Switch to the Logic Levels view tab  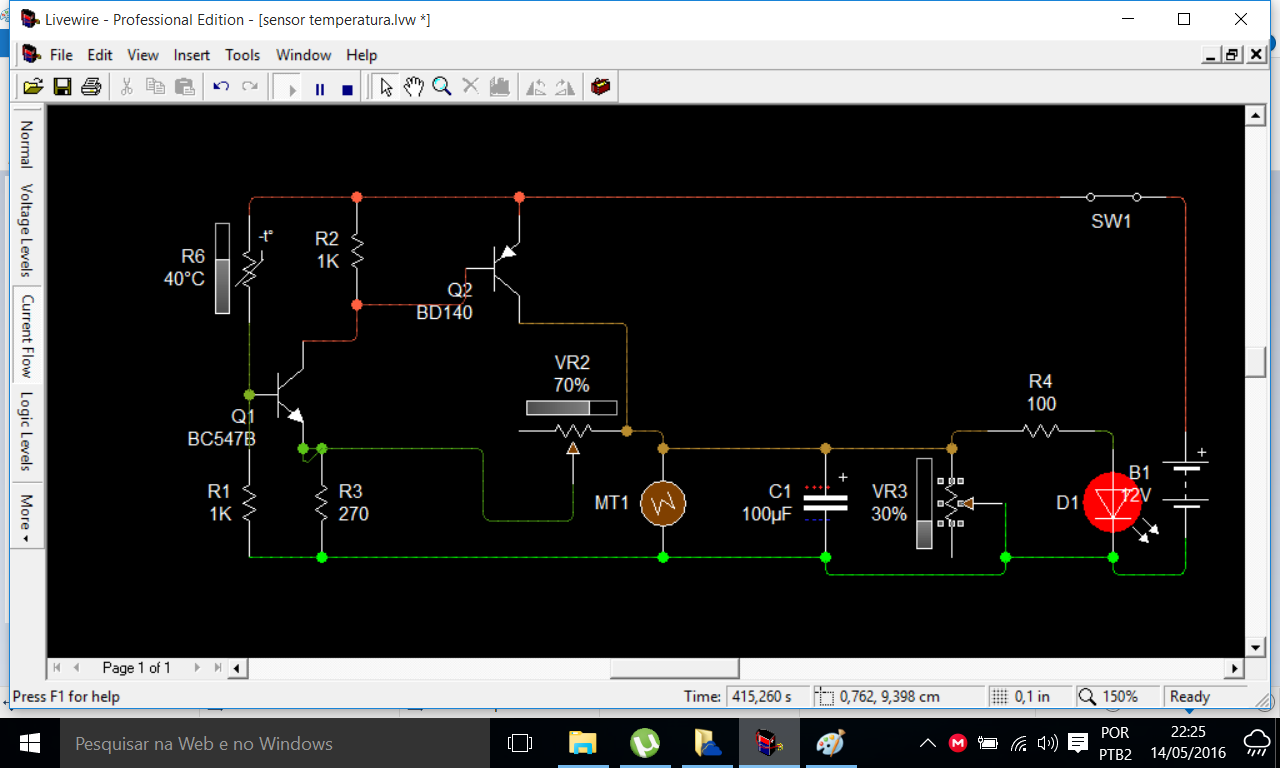click(x=27, y=431)
